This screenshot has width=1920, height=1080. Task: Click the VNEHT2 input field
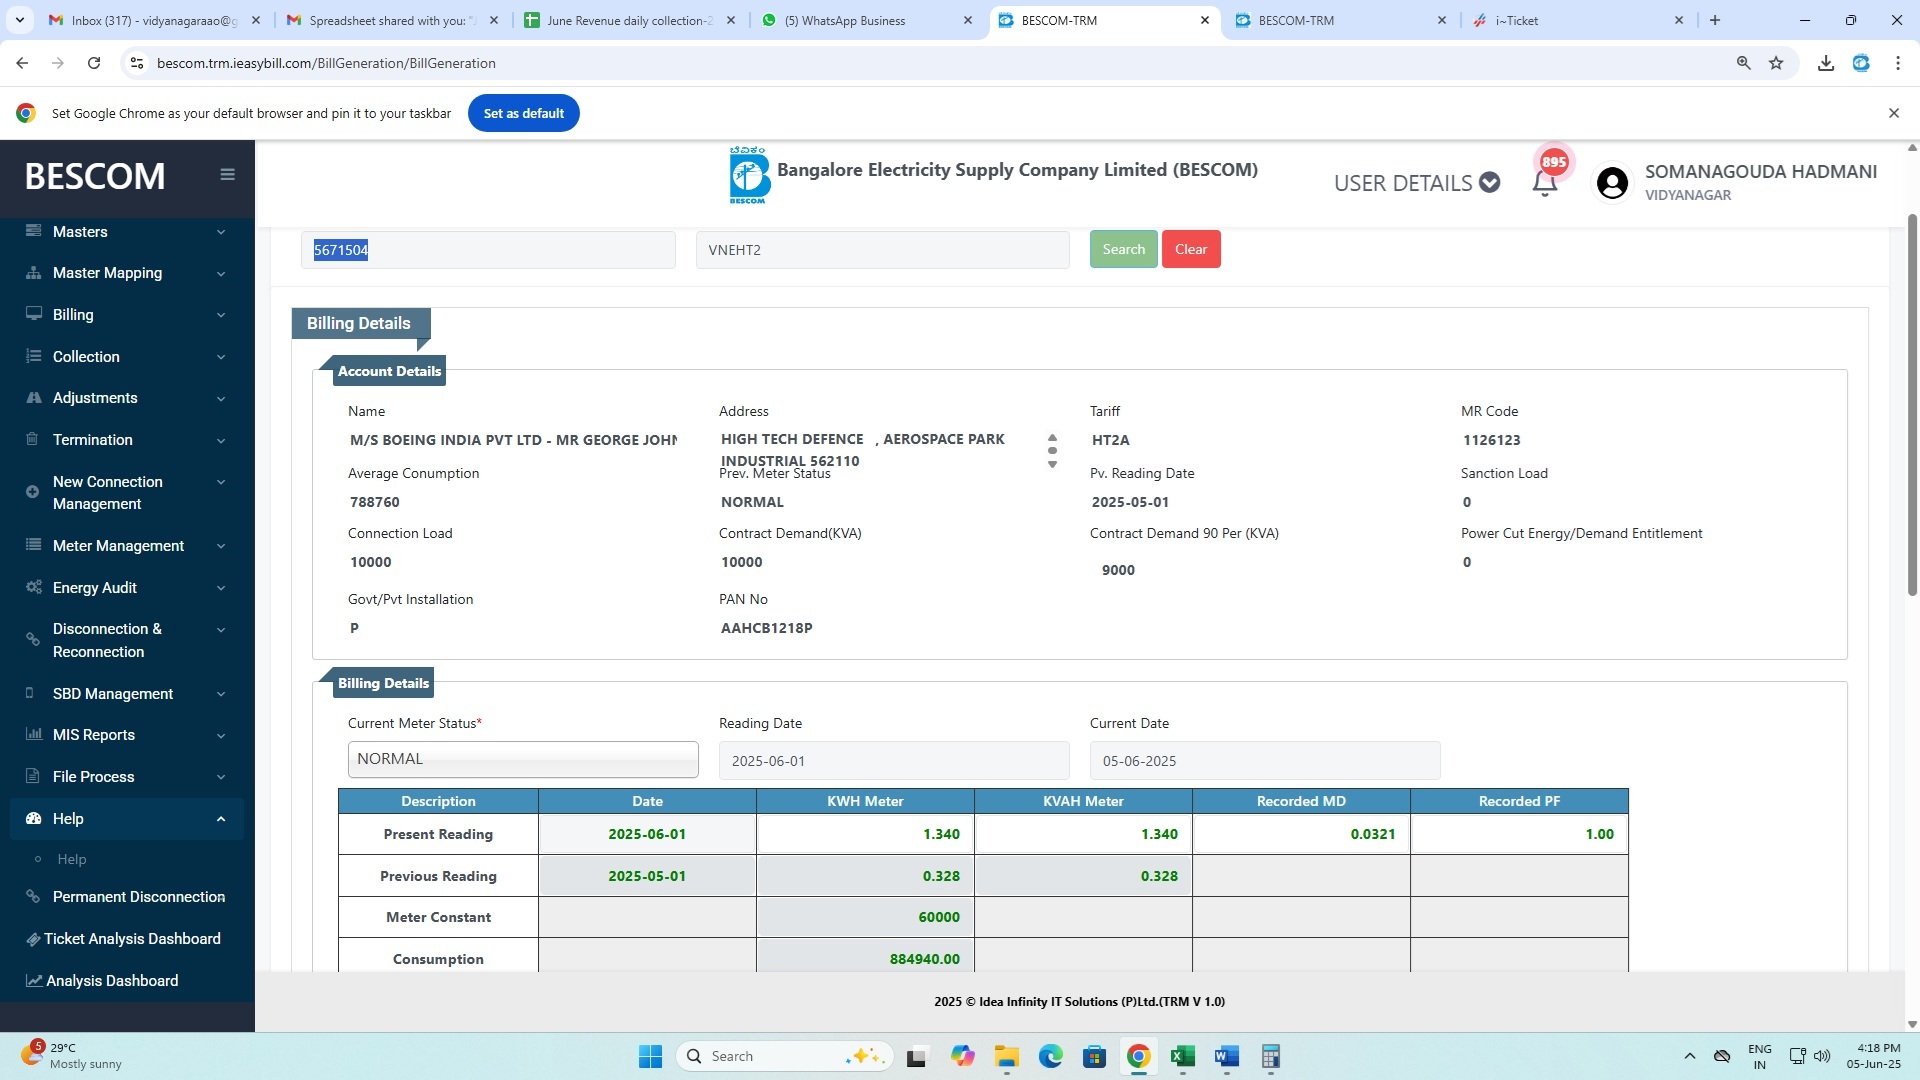[882, 250]
